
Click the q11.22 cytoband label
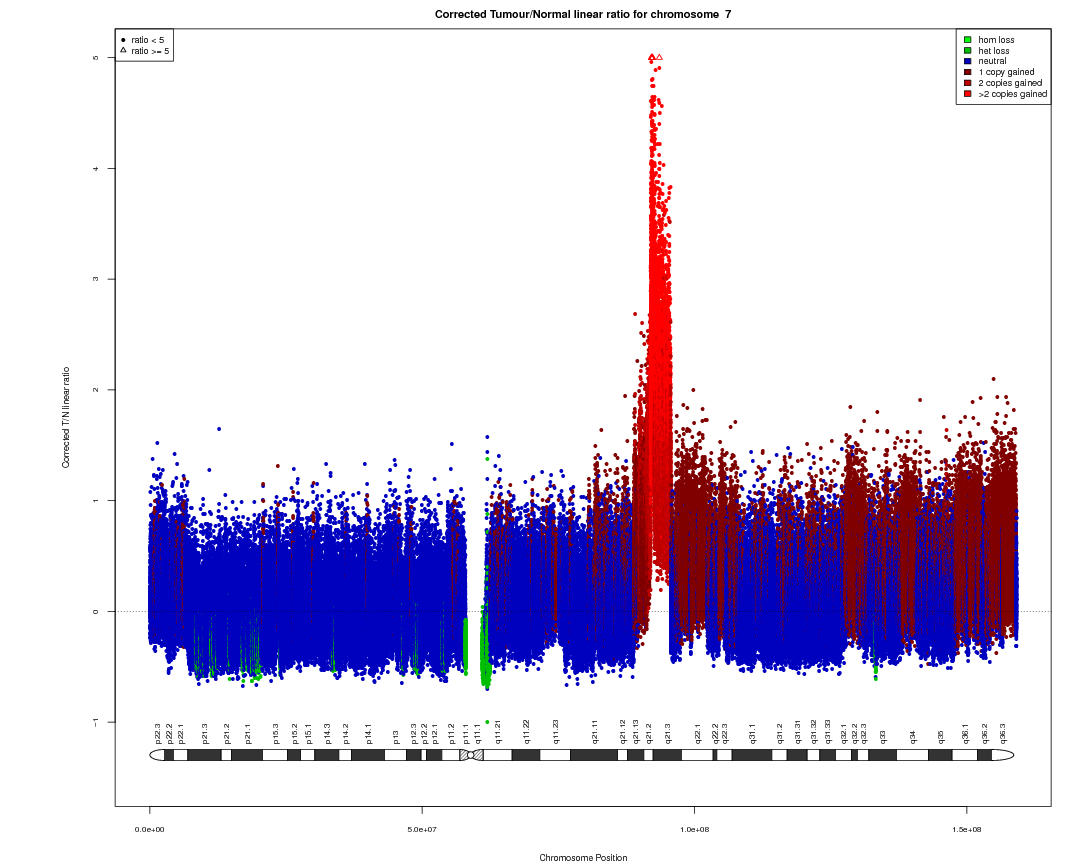526,732
